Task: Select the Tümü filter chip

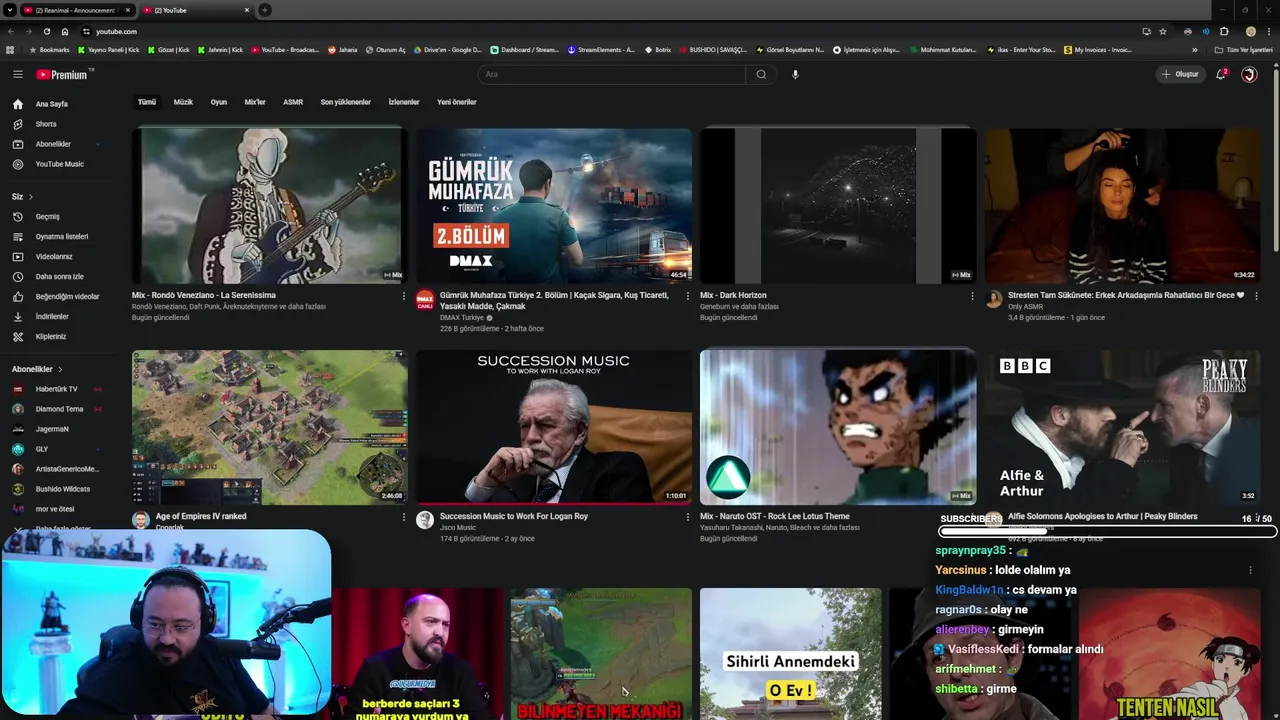Action: pos(147,102)
